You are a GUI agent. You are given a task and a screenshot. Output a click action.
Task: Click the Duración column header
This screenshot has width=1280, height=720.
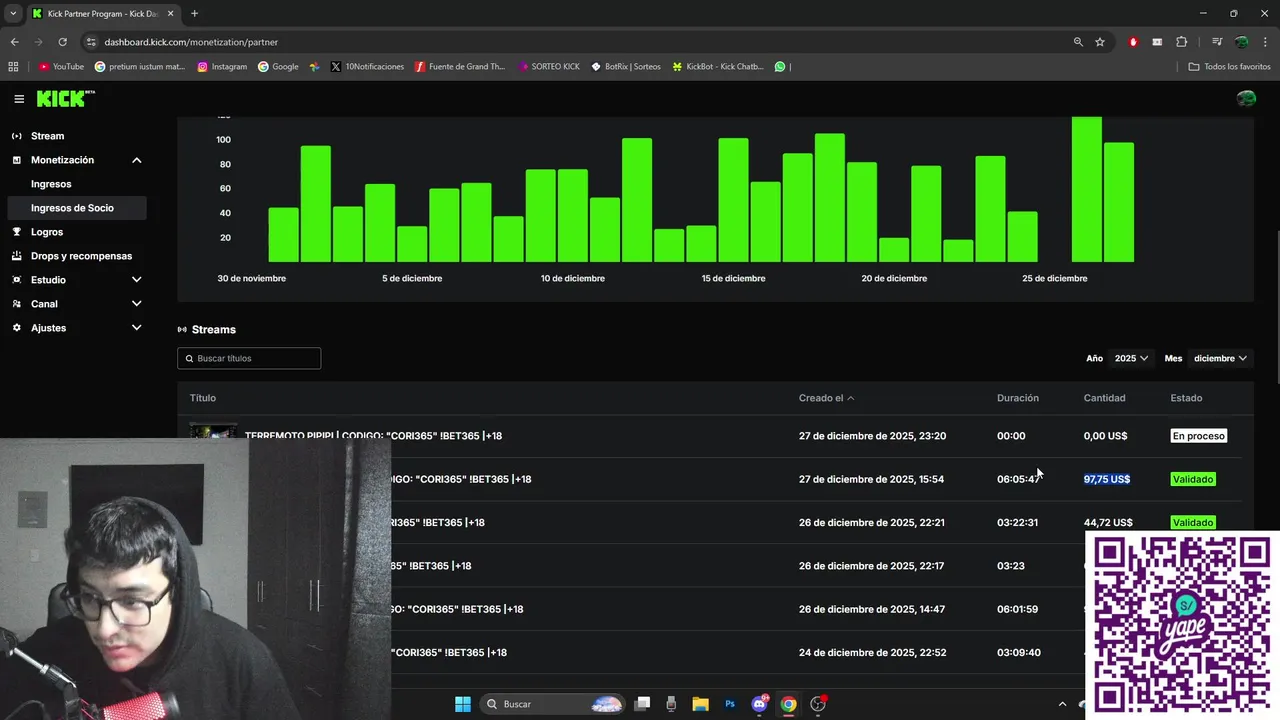pyautogui.click(x=1018, y=398)
